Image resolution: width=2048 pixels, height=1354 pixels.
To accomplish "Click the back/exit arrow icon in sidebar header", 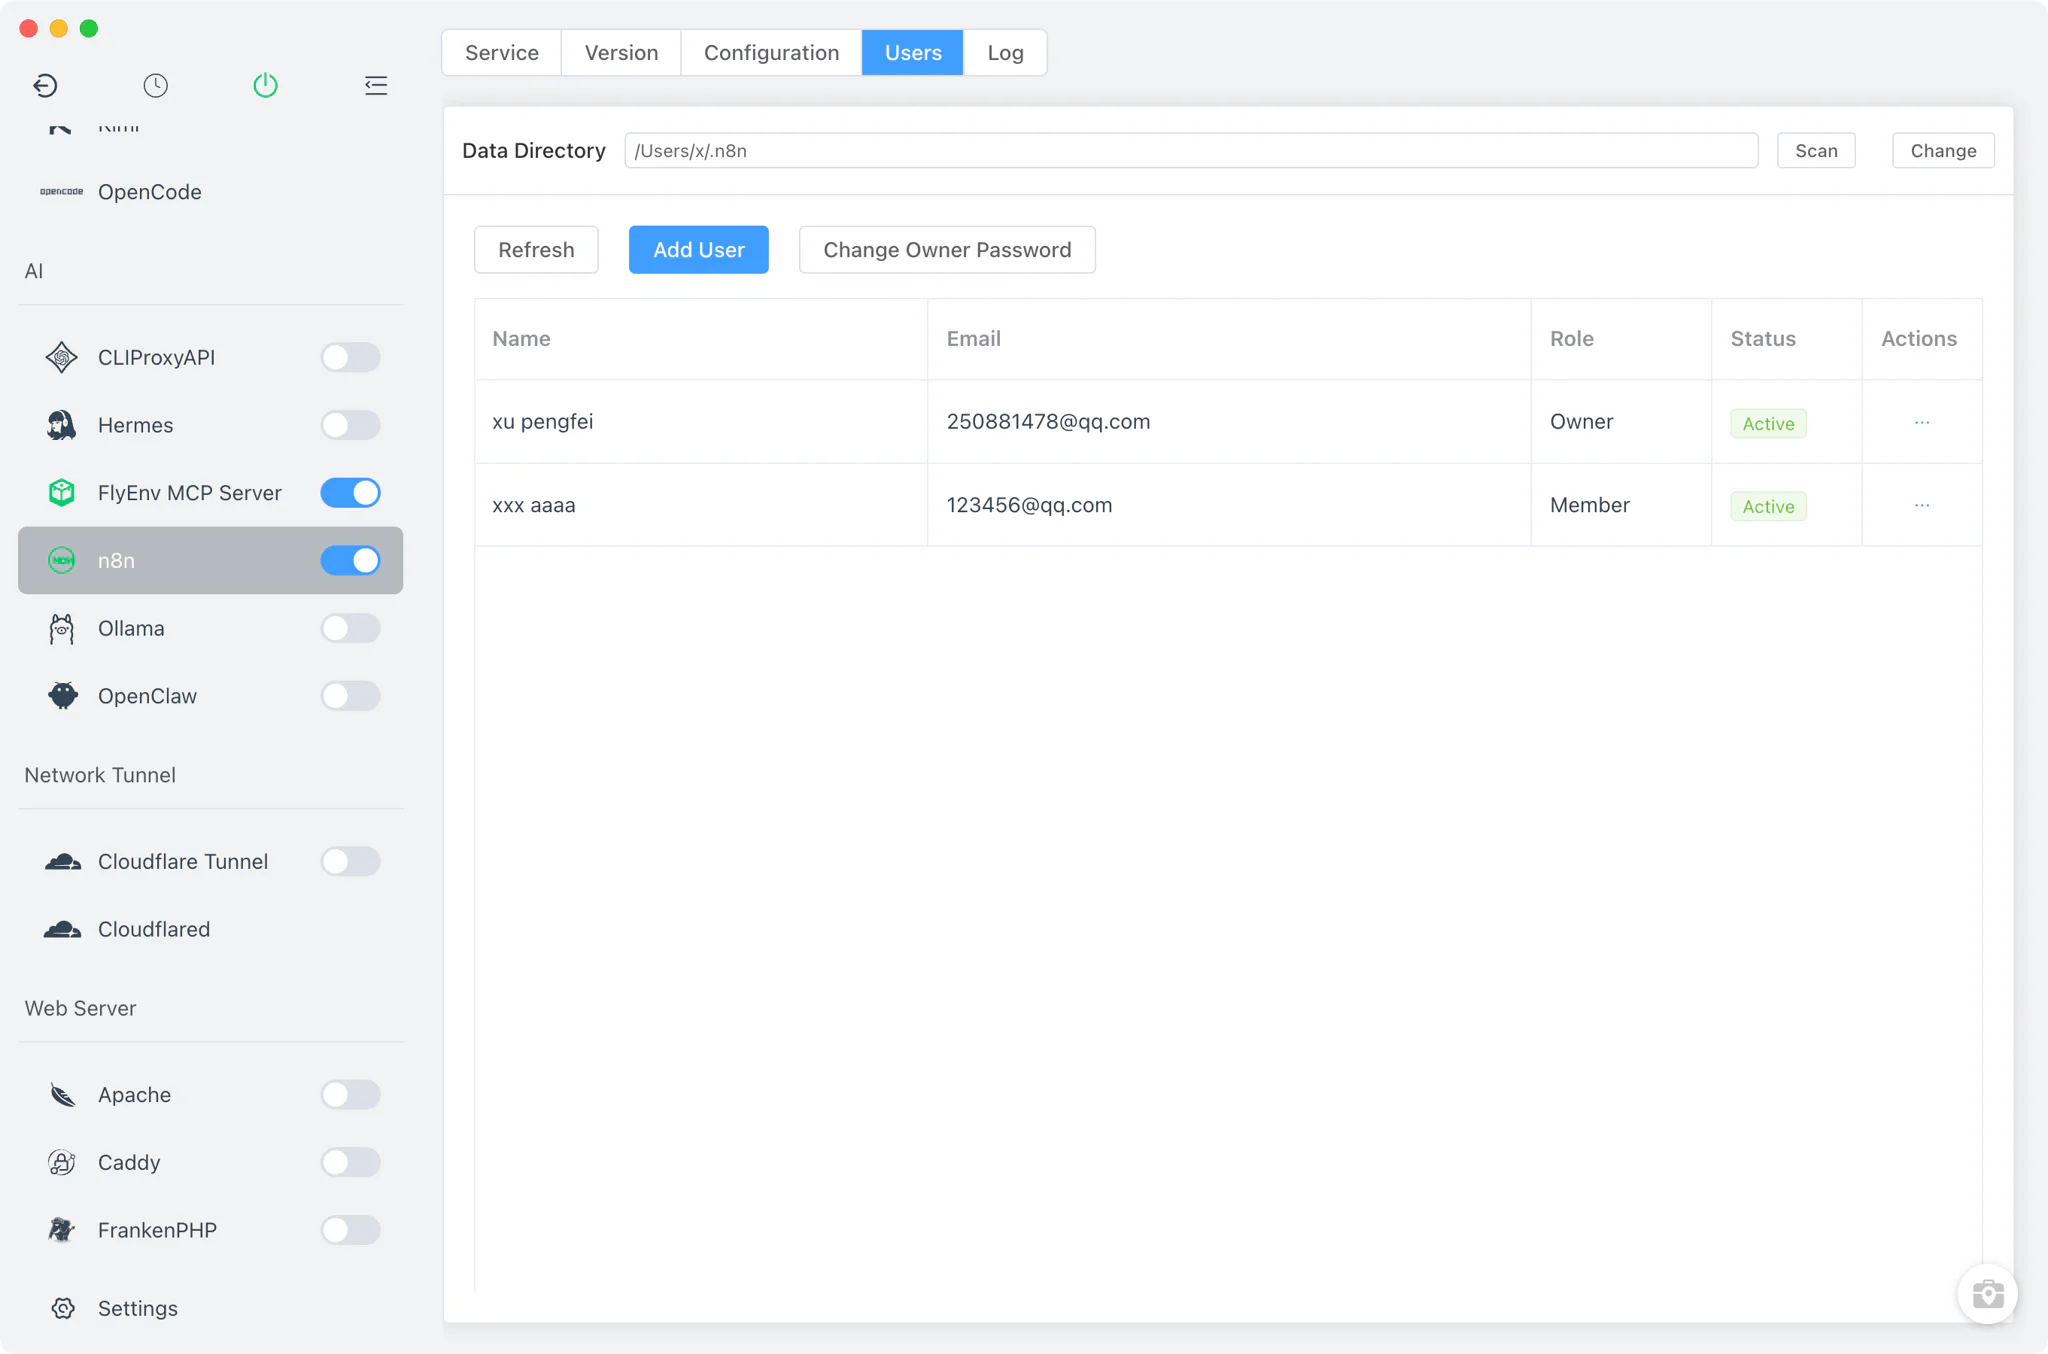I will coord(45,85).
